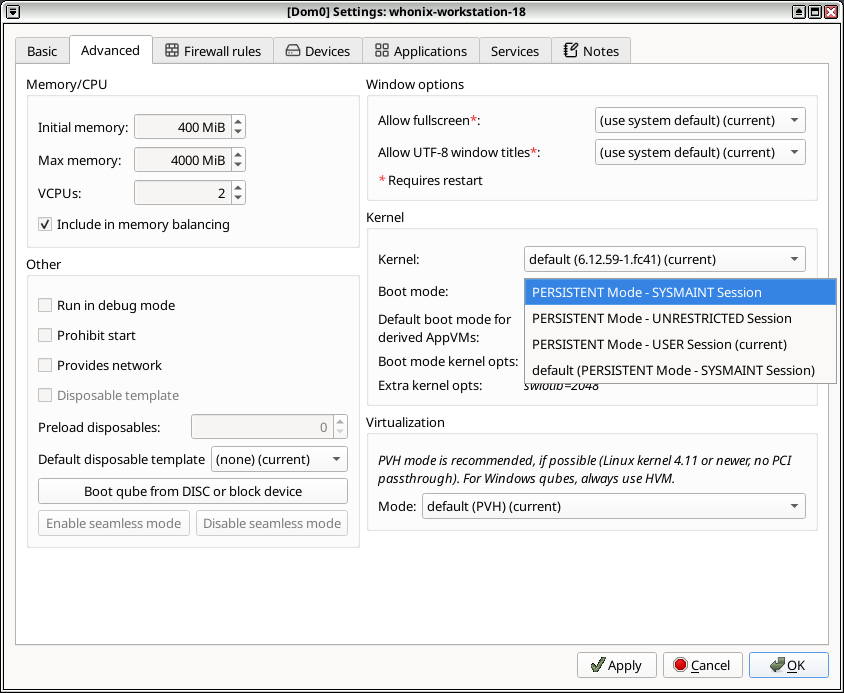Image resolution: width=844 pixels, height=693 pixels.
Task: Click the window menu icon in title bar
Action: pos(13,11)
